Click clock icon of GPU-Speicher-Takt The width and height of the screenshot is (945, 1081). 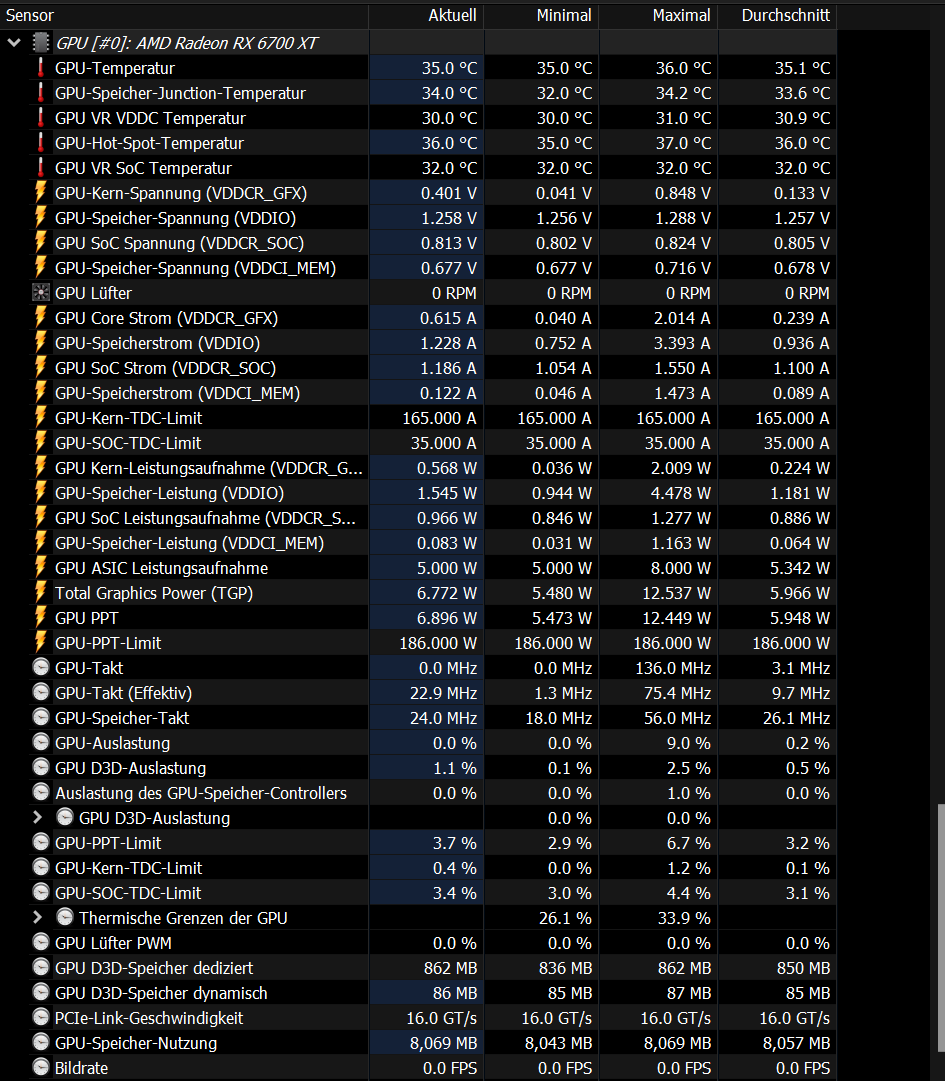41,718
